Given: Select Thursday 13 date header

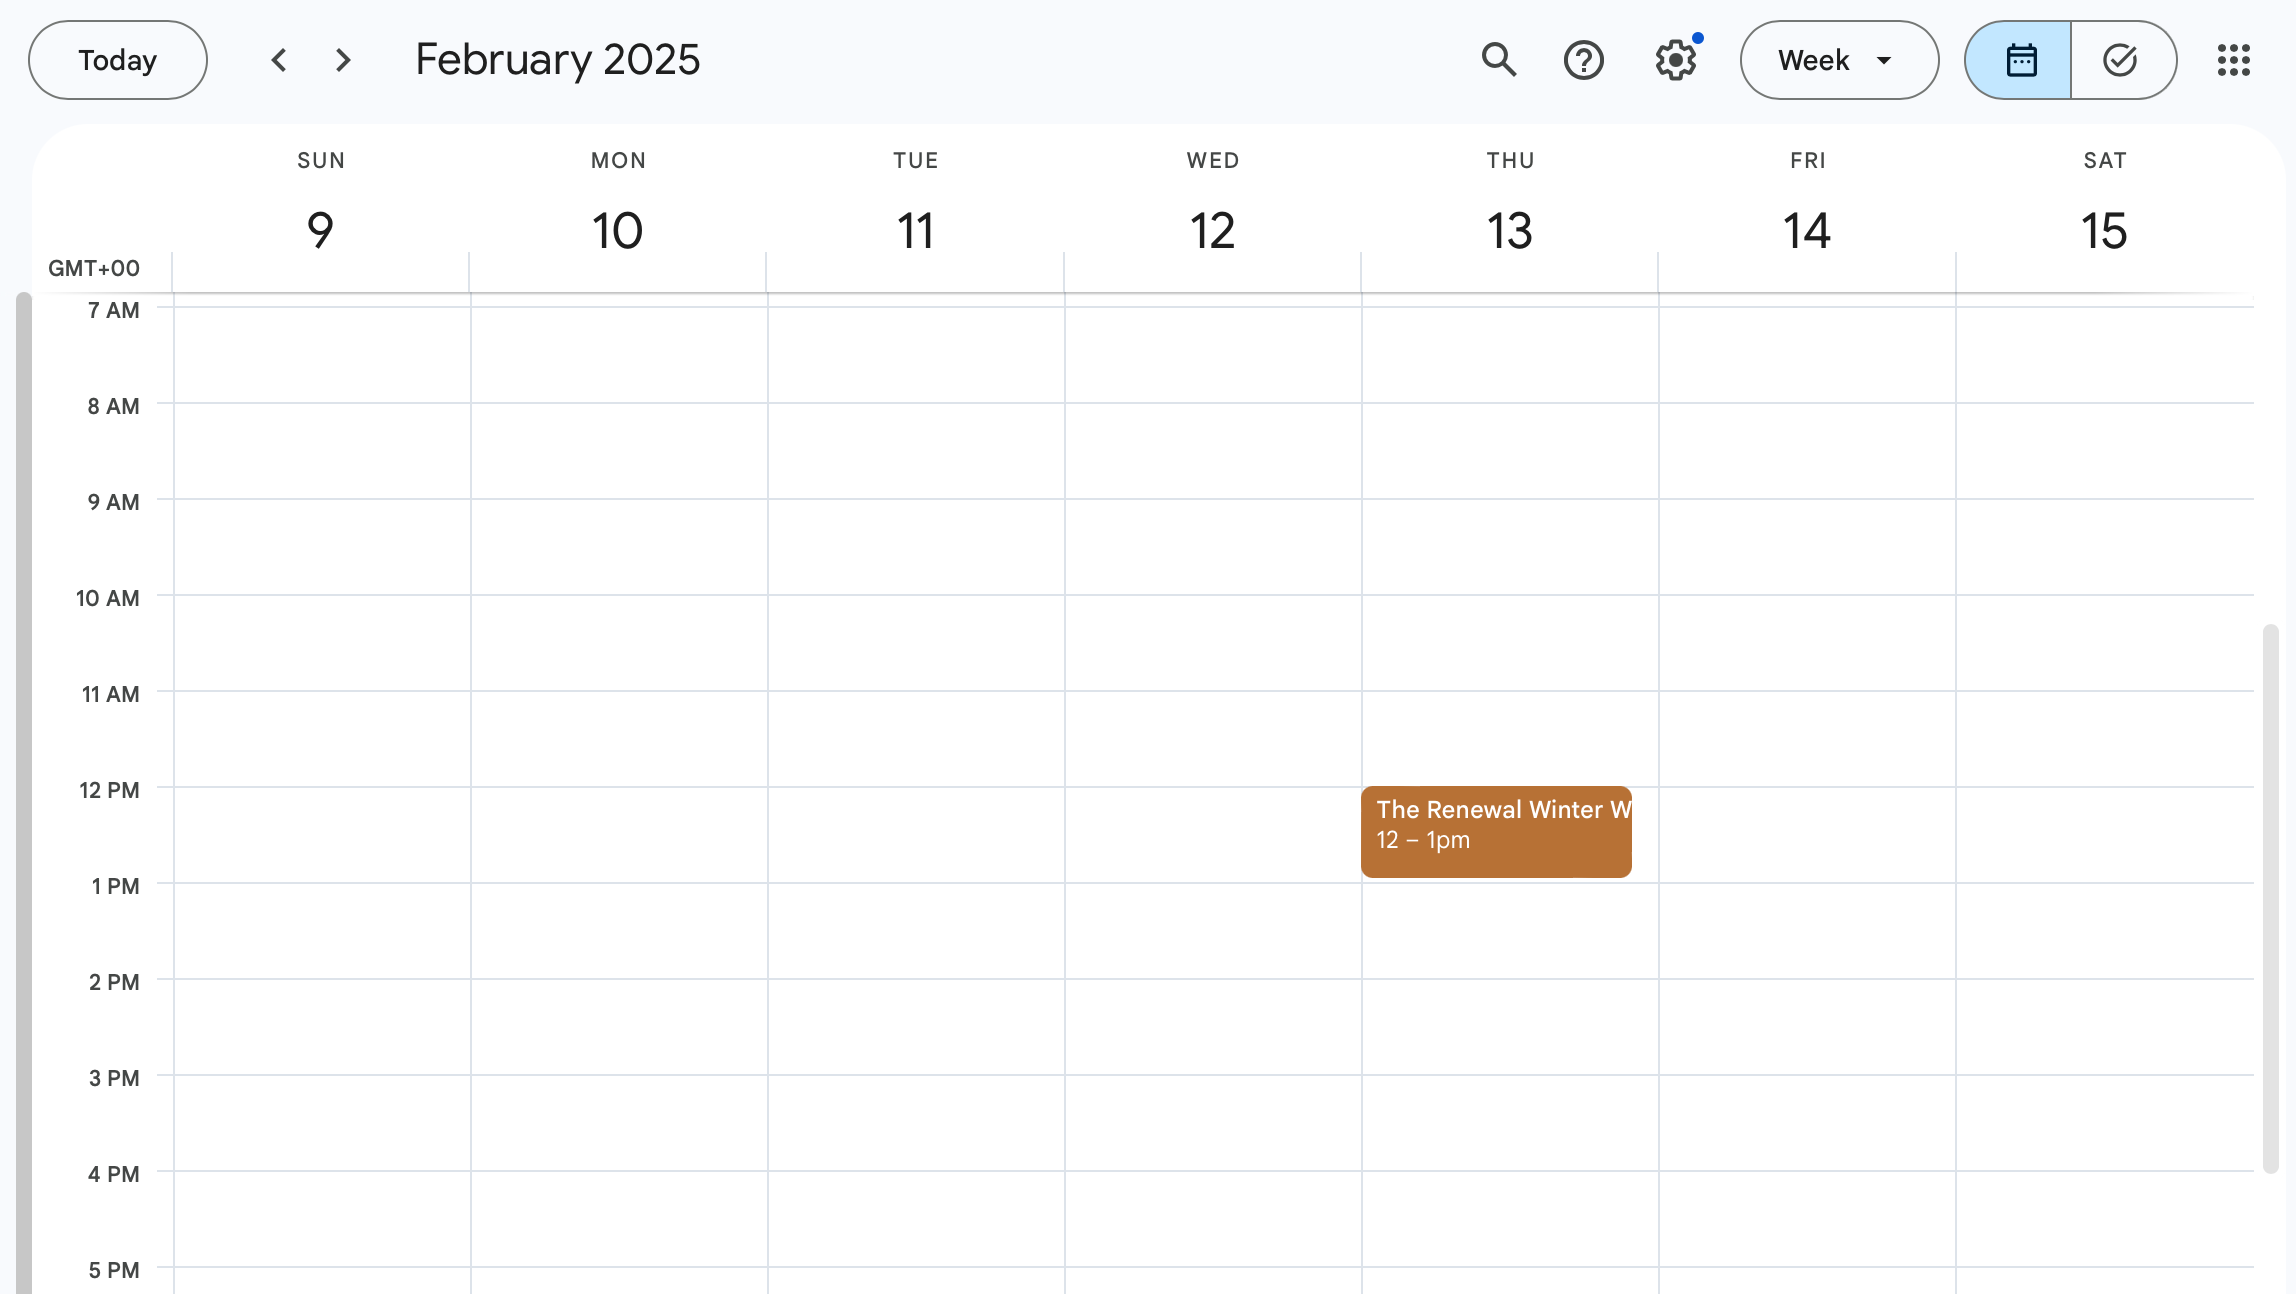Looking at the screenshot, I should [x=1509, y=230].
